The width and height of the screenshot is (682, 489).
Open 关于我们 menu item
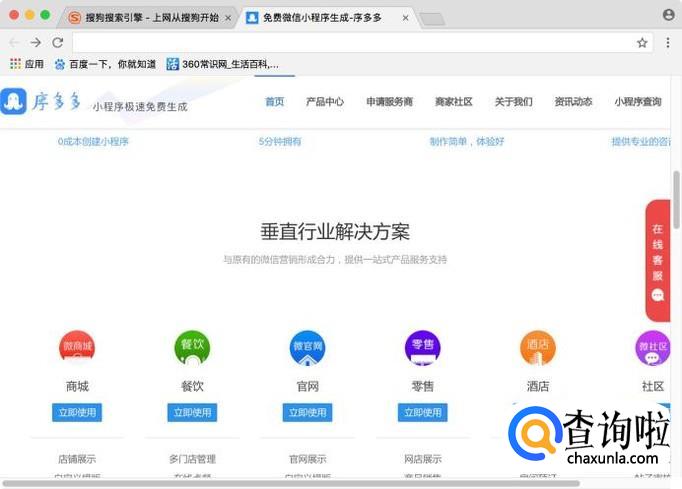point(513,102)
